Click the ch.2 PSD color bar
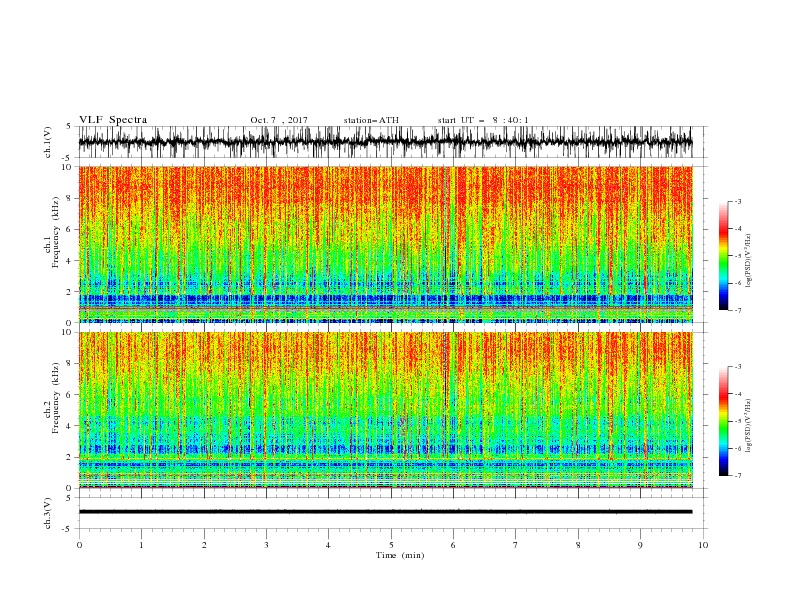The image size is (792, 612). coord(723,421)
